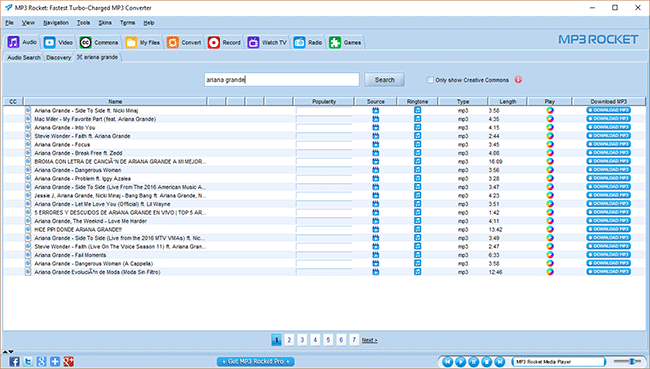Open the Help menu
Image resolution: width=650 pixels, height=369 pixels.
[149, 23]
